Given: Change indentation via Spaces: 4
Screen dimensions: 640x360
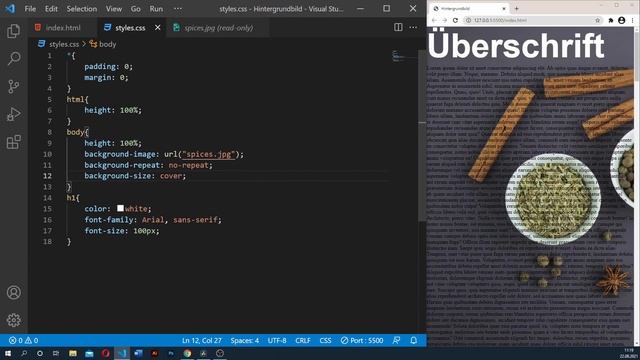Looking at the screenshot, I should 244,340.
